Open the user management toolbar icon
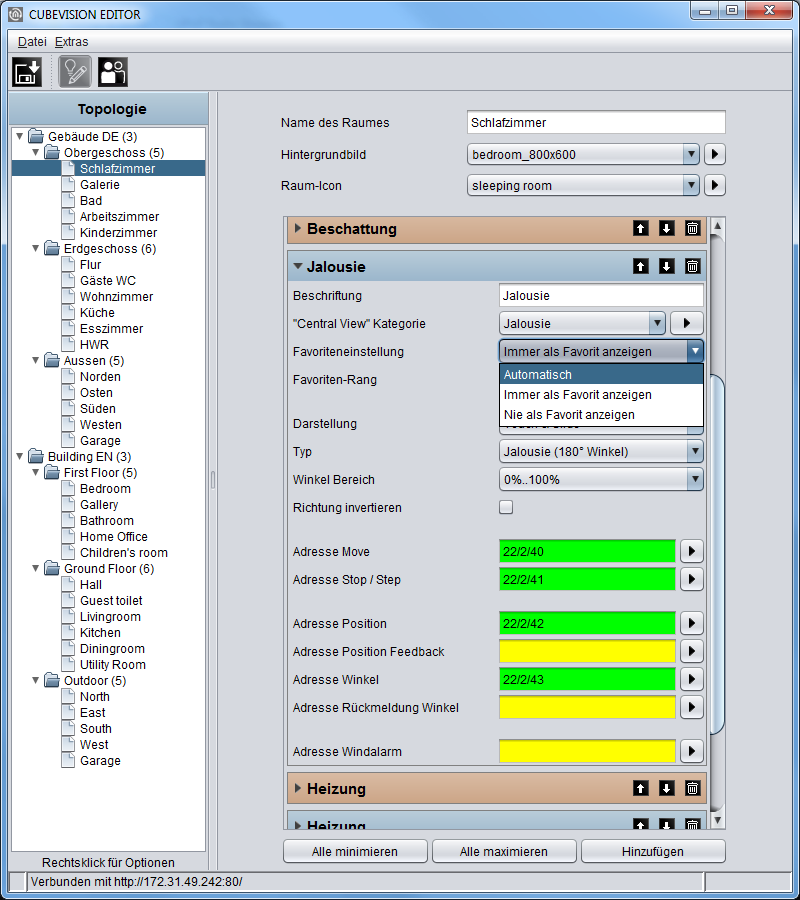The width and height of the screenshot is (800, 900). pos(112,72)
